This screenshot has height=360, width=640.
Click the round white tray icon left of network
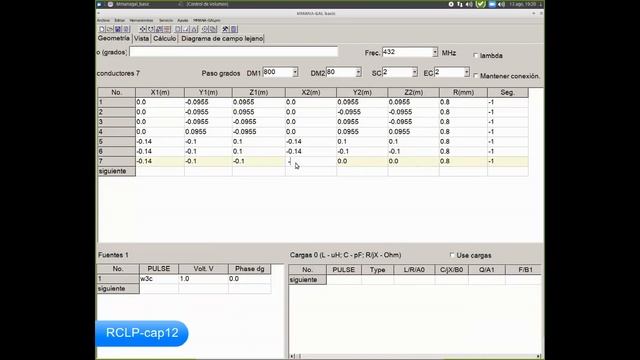(x=451, y=4)
